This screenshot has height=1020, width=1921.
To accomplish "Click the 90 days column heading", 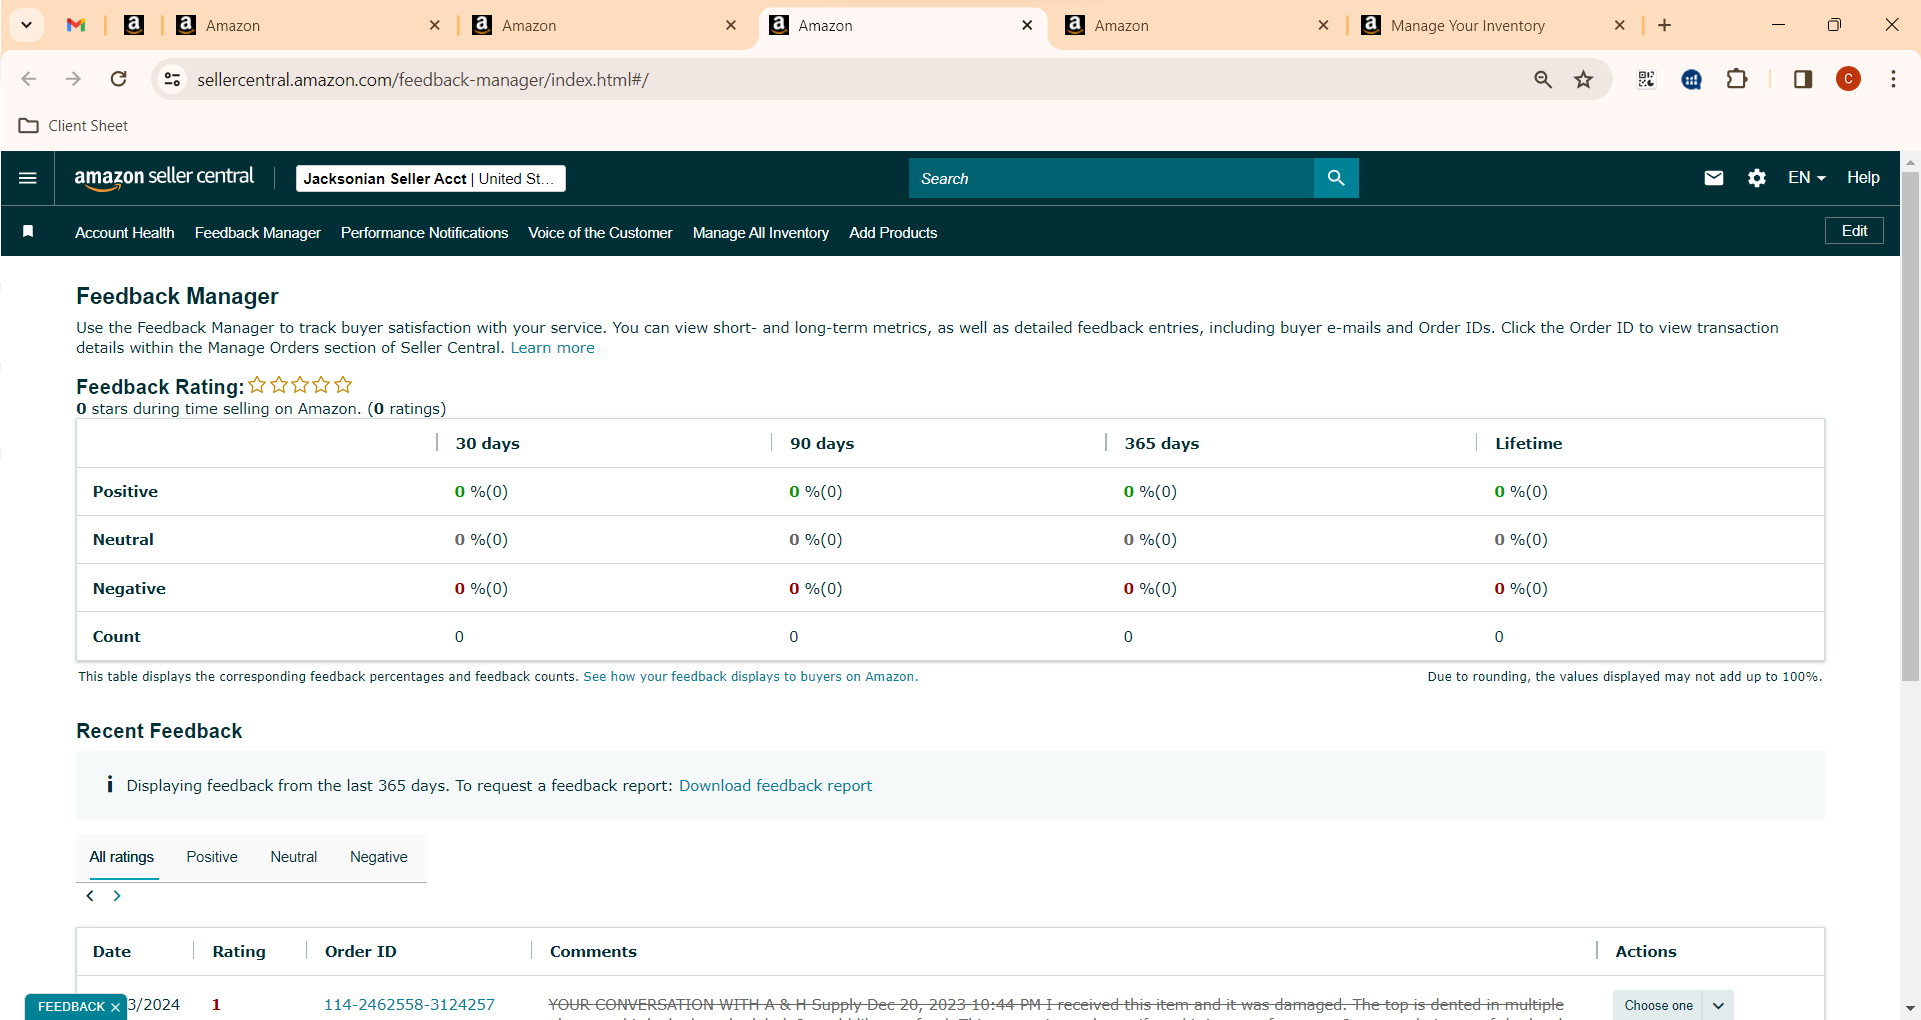I will pos(822,444).
